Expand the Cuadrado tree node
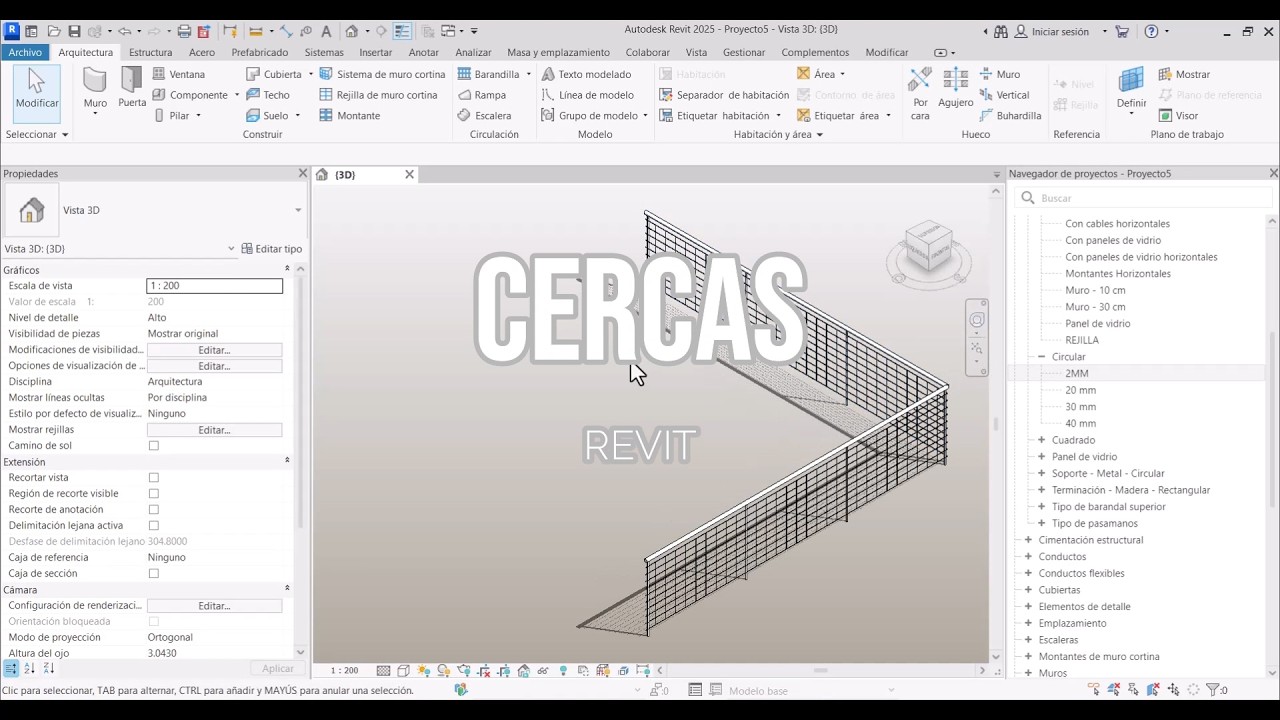Image resolution: width=1280 pixels, height=720 pixels. point(1041,440)
